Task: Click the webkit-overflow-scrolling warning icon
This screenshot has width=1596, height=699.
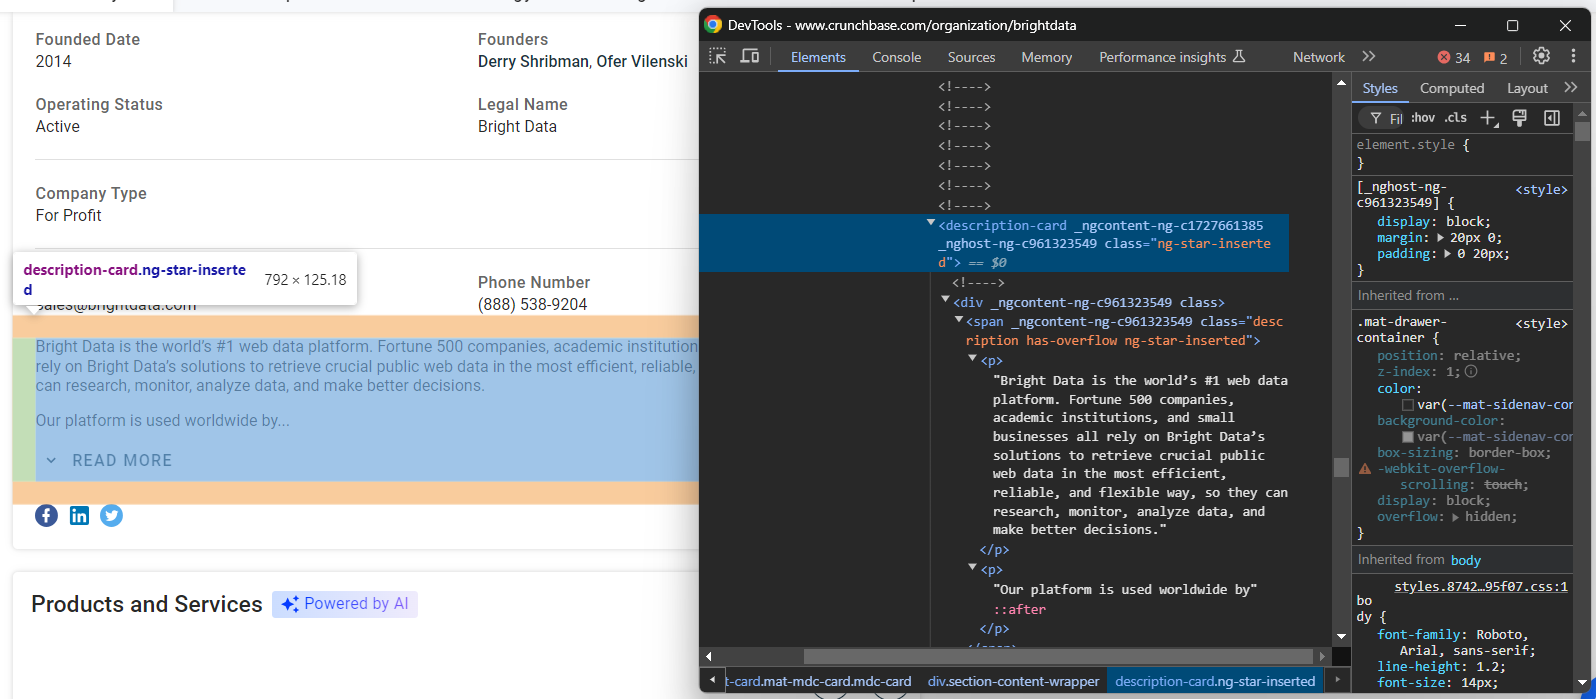Action: [x=1365, y=469]
